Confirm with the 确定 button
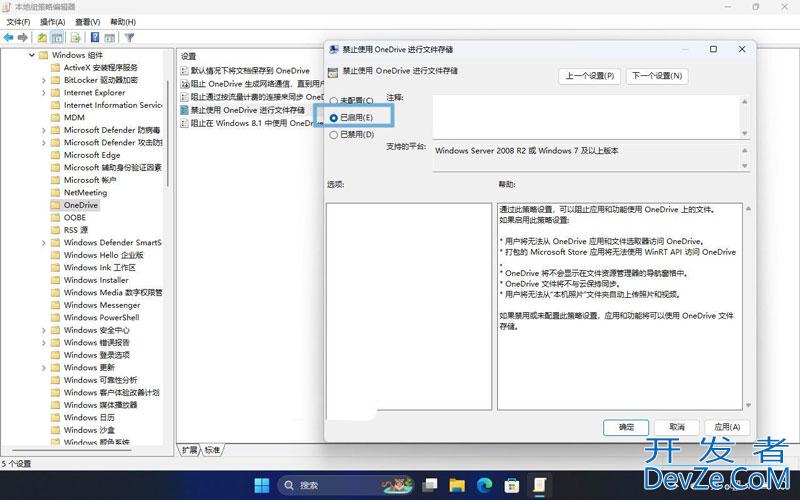 626,428
